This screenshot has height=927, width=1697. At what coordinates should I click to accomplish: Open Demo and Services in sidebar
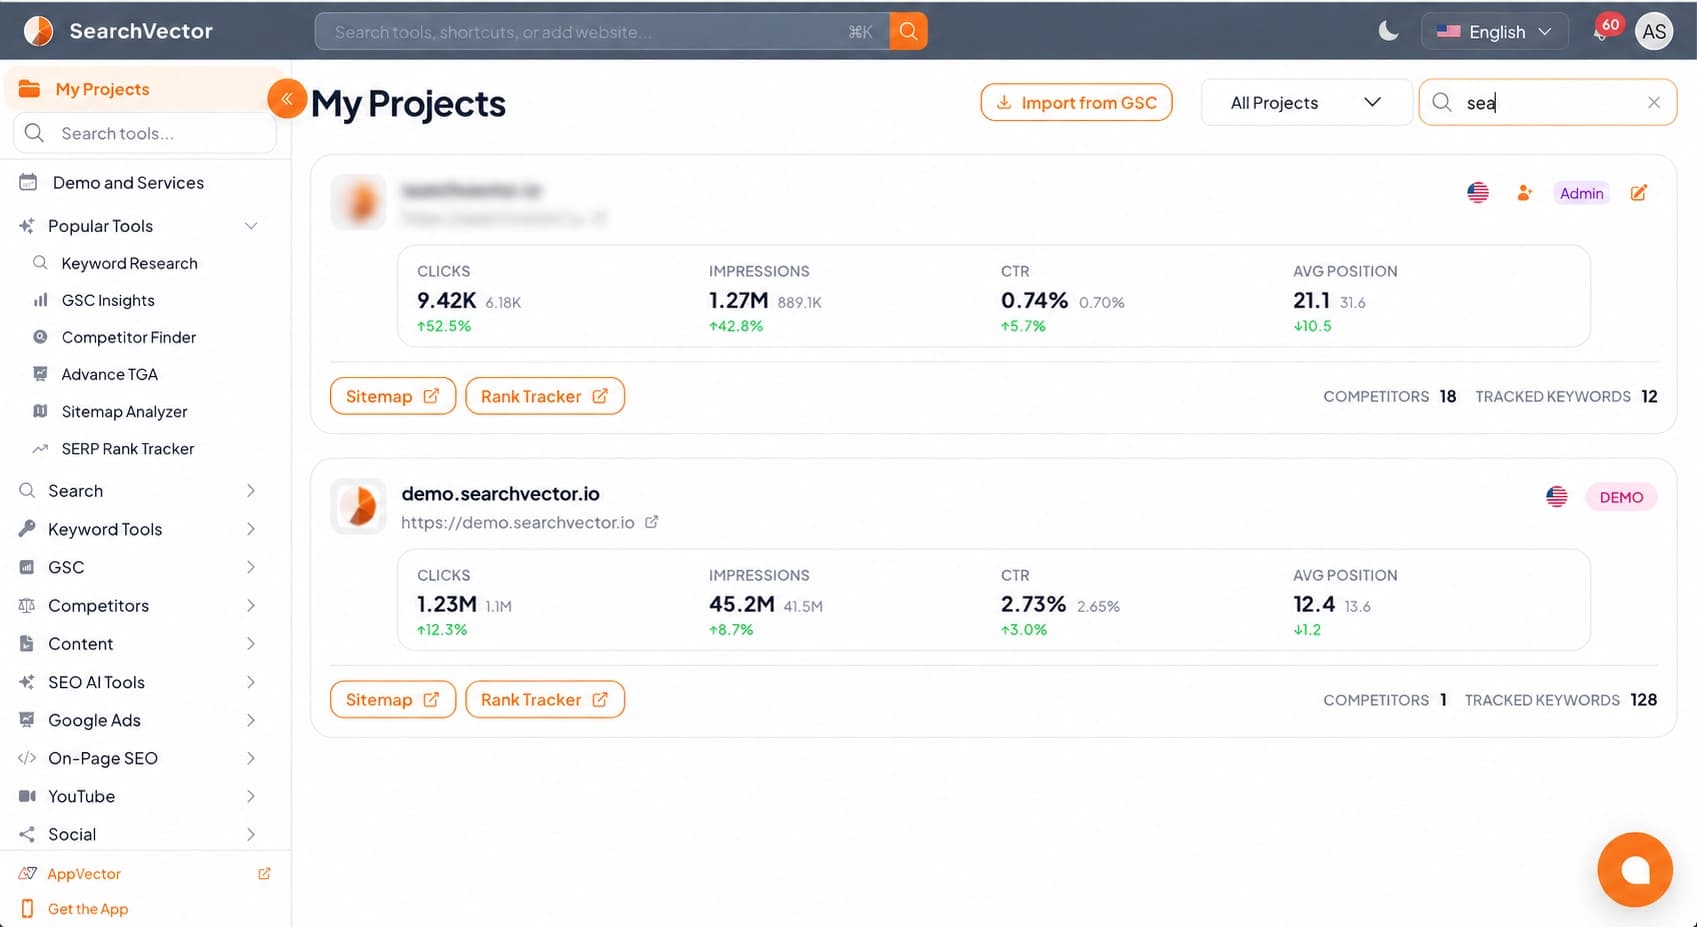coord(128,182)
